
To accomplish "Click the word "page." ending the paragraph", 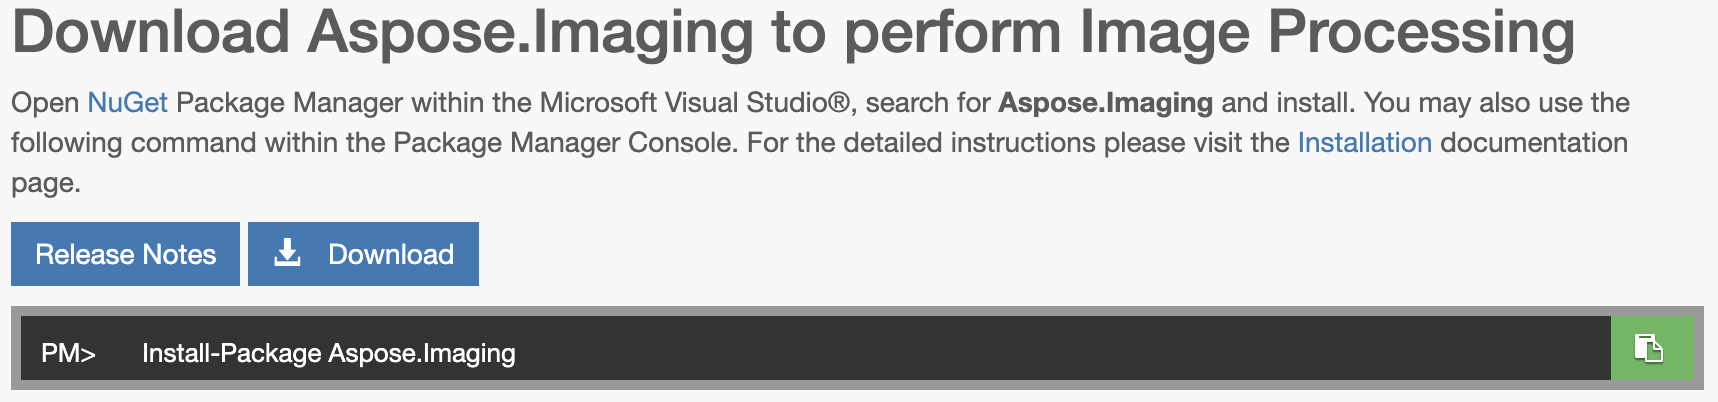I will (46, 183).
